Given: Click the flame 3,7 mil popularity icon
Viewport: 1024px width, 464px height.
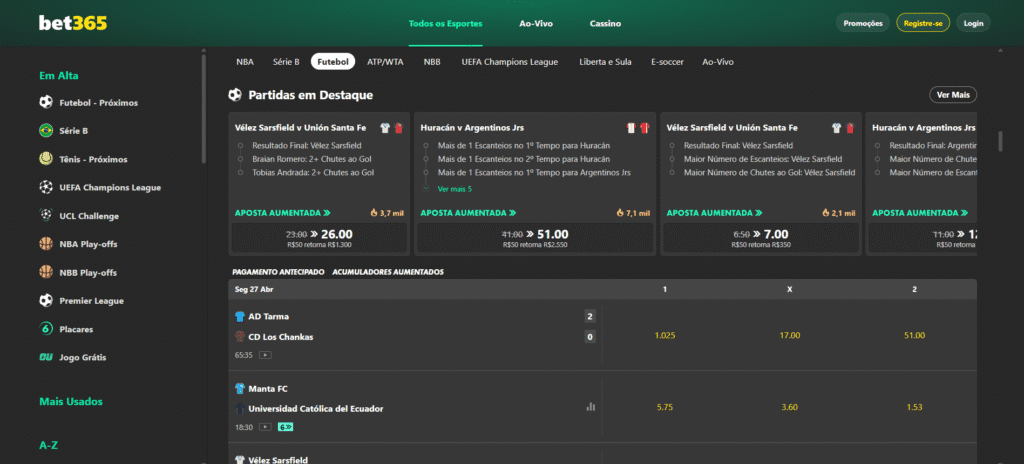Looking at the screenshot, I should 374,212.
